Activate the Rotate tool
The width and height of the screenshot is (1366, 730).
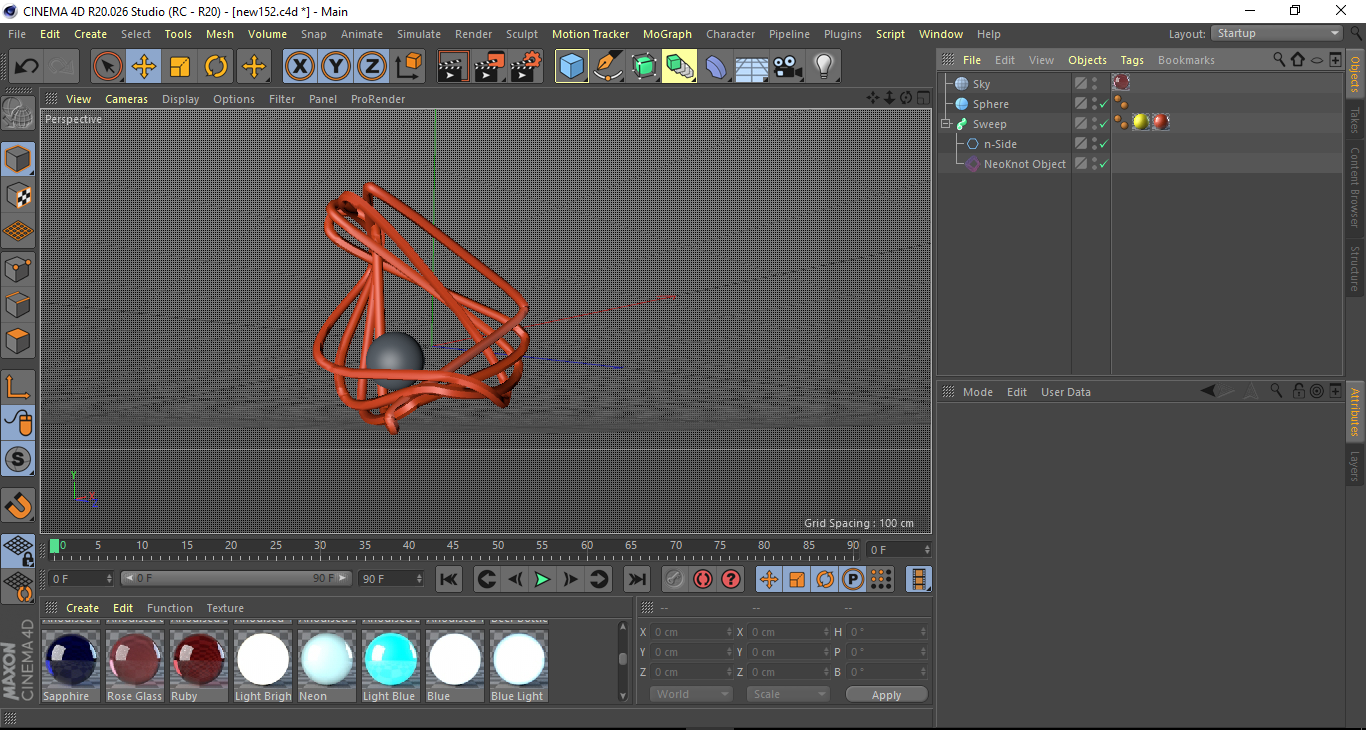(x=216, y=67)
